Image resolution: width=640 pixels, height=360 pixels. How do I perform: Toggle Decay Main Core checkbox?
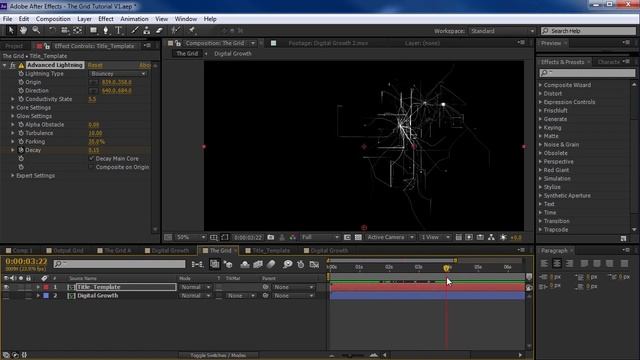point(91,158)
